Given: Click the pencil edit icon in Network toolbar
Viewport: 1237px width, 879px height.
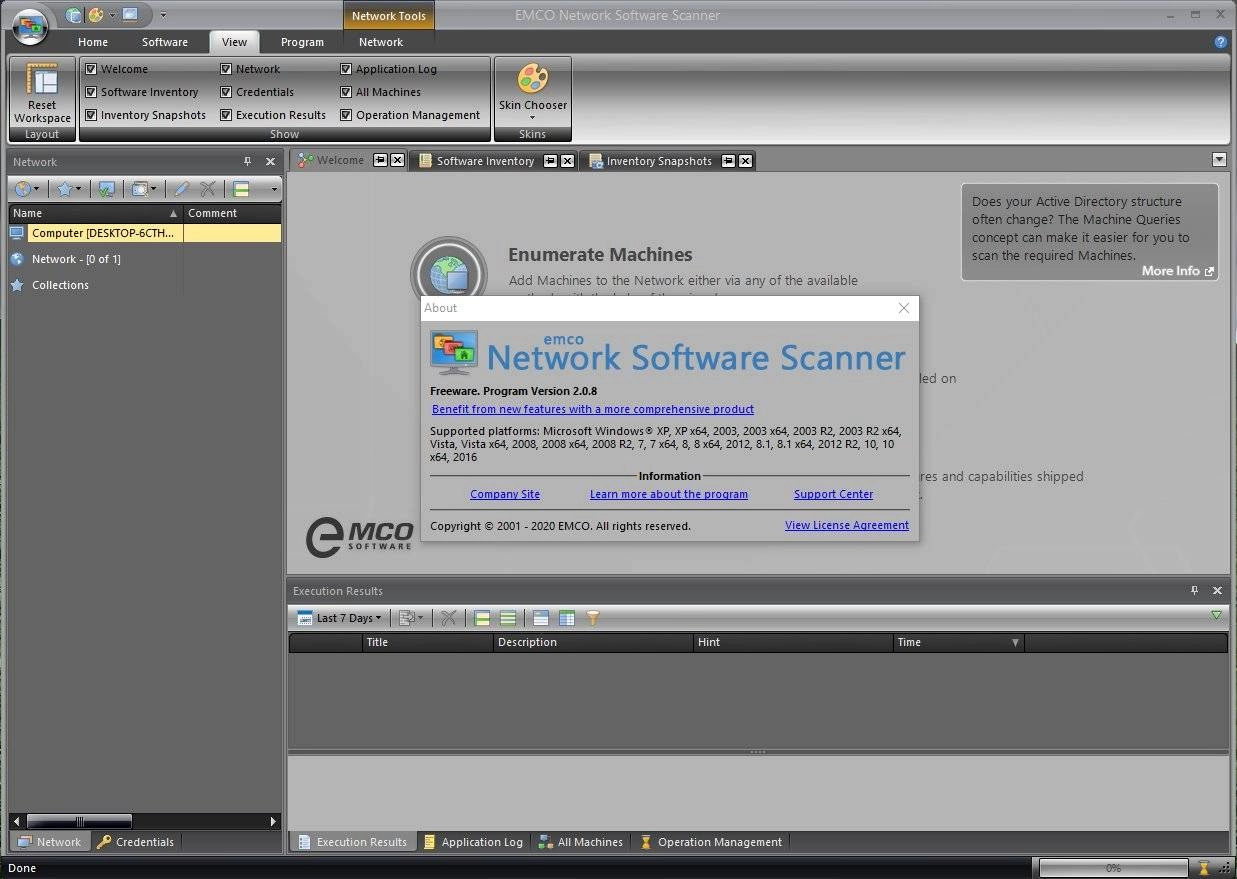Looking at the screenshot, I should click(x=182, y=189).
